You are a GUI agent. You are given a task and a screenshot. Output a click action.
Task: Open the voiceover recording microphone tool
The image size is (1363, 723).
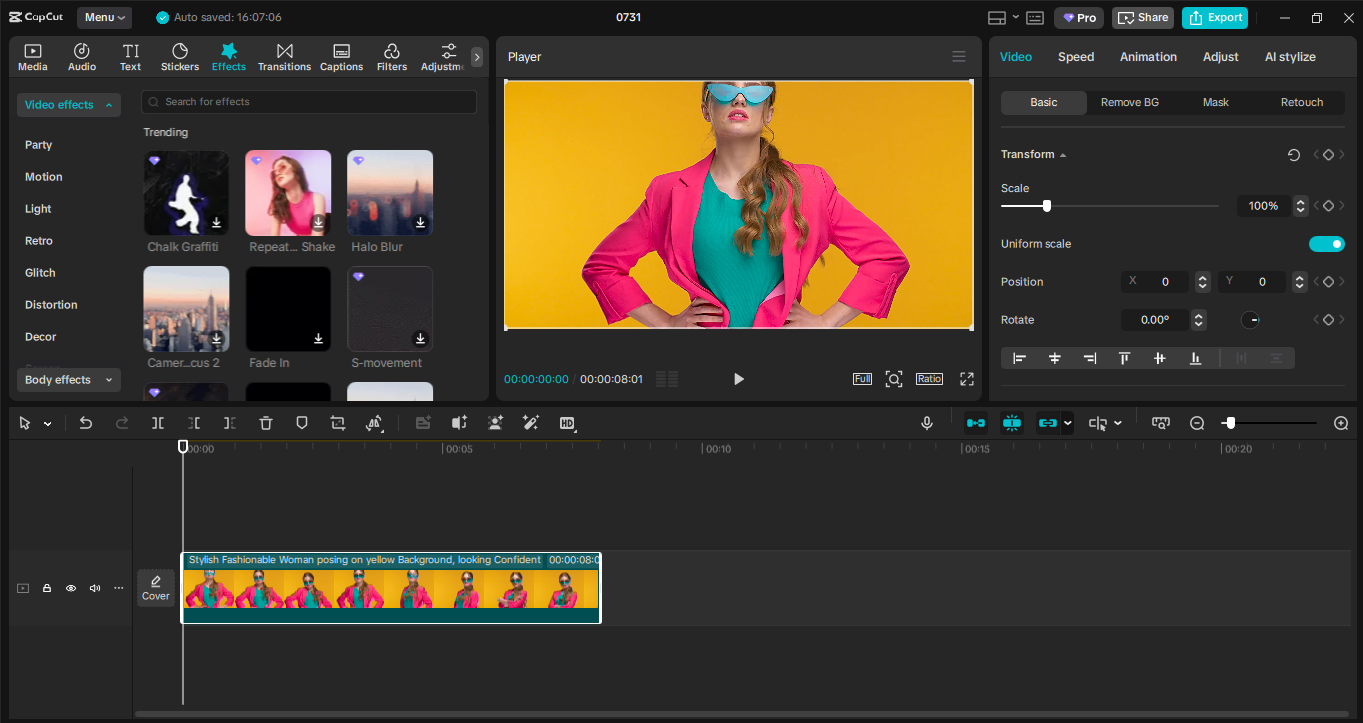click(x=926, y=423)
